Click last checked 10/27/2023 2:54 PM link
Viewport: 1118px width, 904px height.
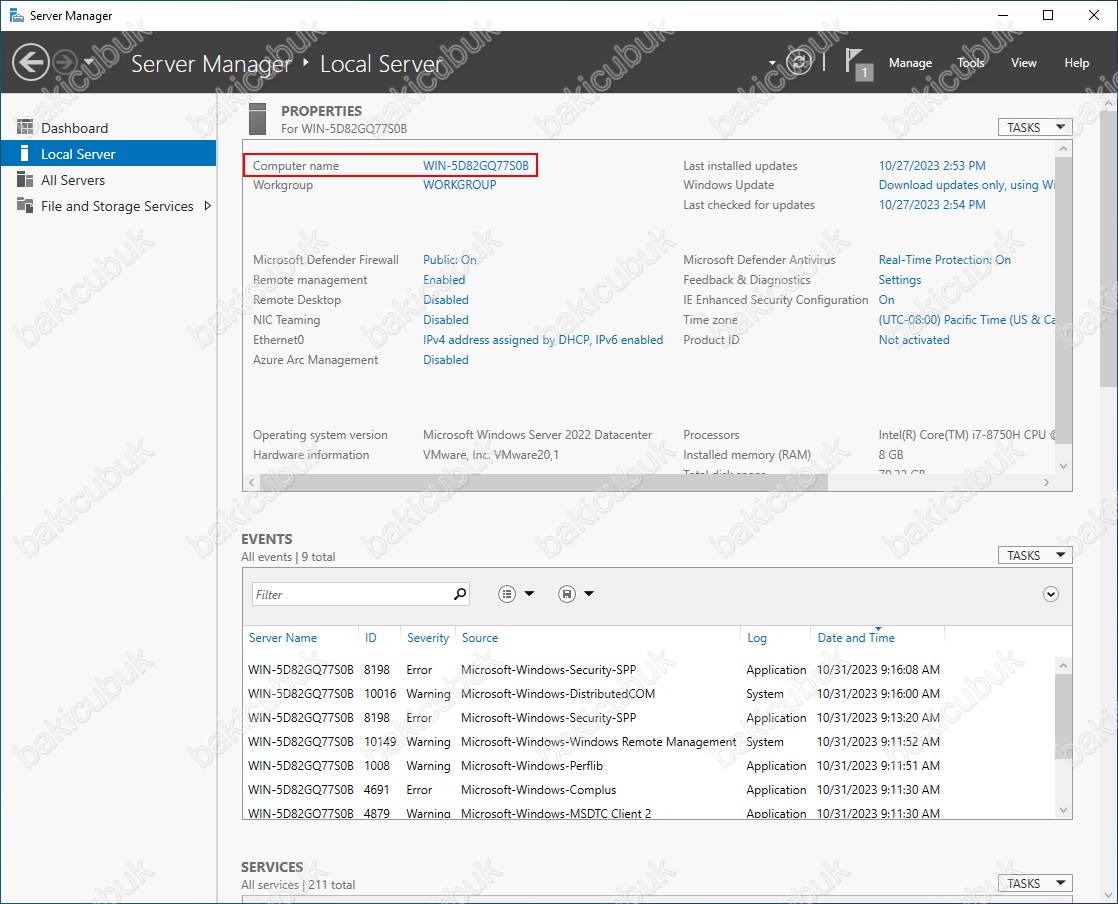tap(932, 205)
